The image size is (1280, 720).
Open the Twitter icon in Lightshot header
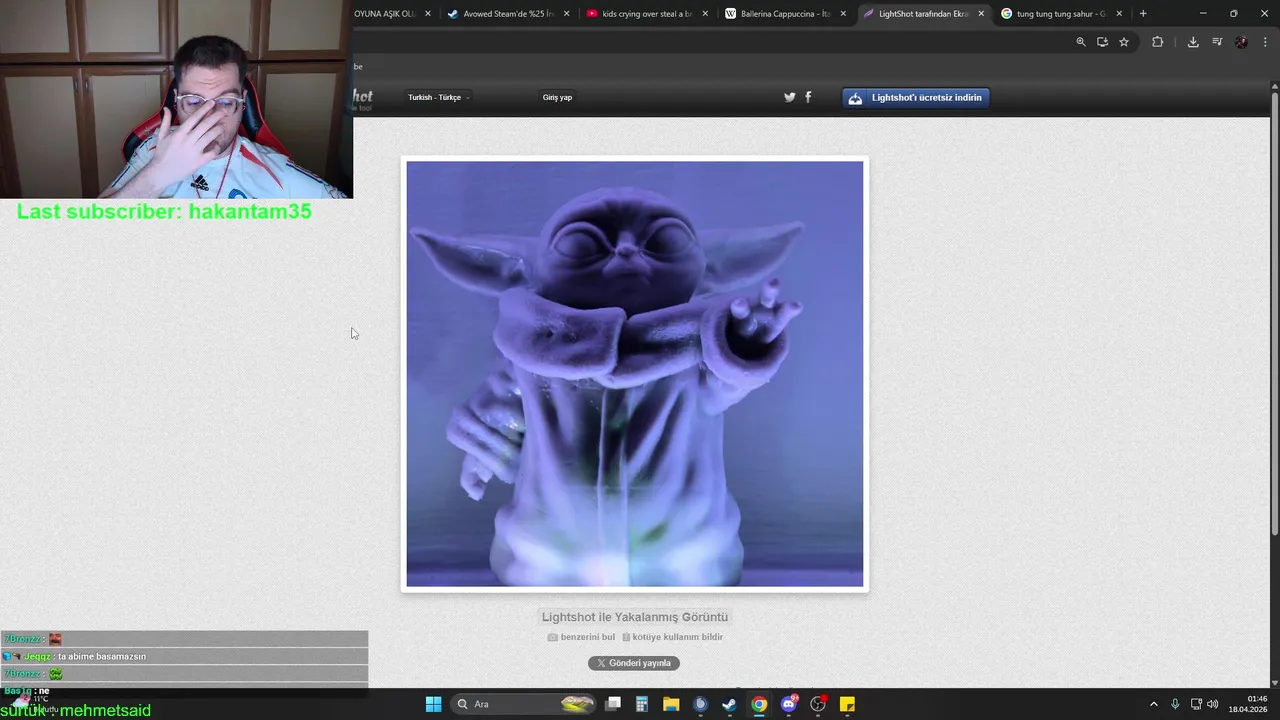pos(789,97)
